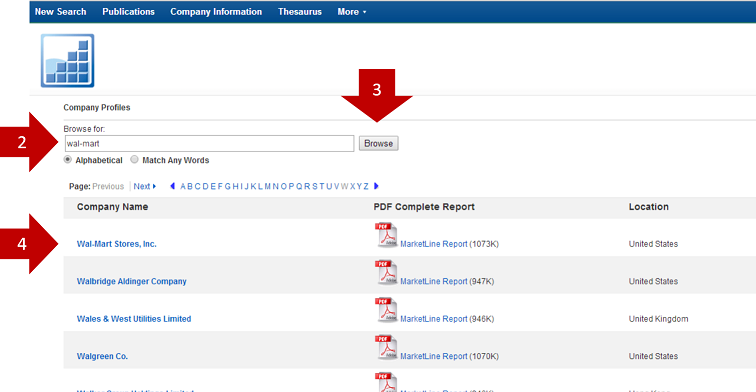Open MarketLine Report link sized 1070K
This screenshot has width=756, height=392.
[433, 356]
